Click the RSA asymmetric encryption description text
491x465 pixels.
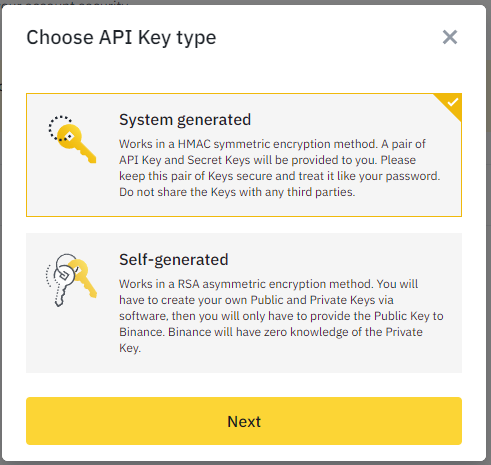click(x=281, y=316)
